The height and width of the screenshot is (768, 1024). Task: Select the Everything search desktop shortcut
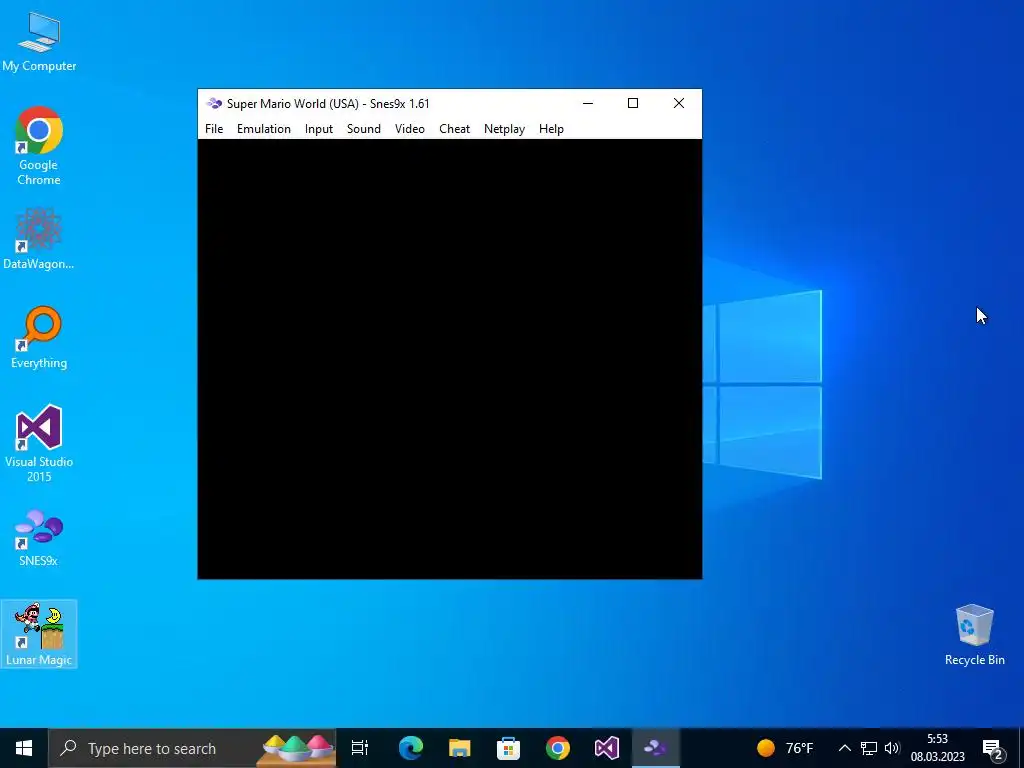(39, 338)
